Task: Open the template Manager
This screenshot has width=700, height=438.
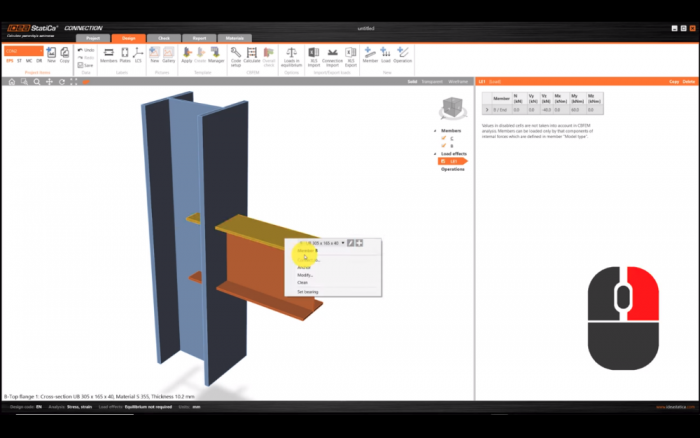Action: pyautogui.click(x=216, y=55)
